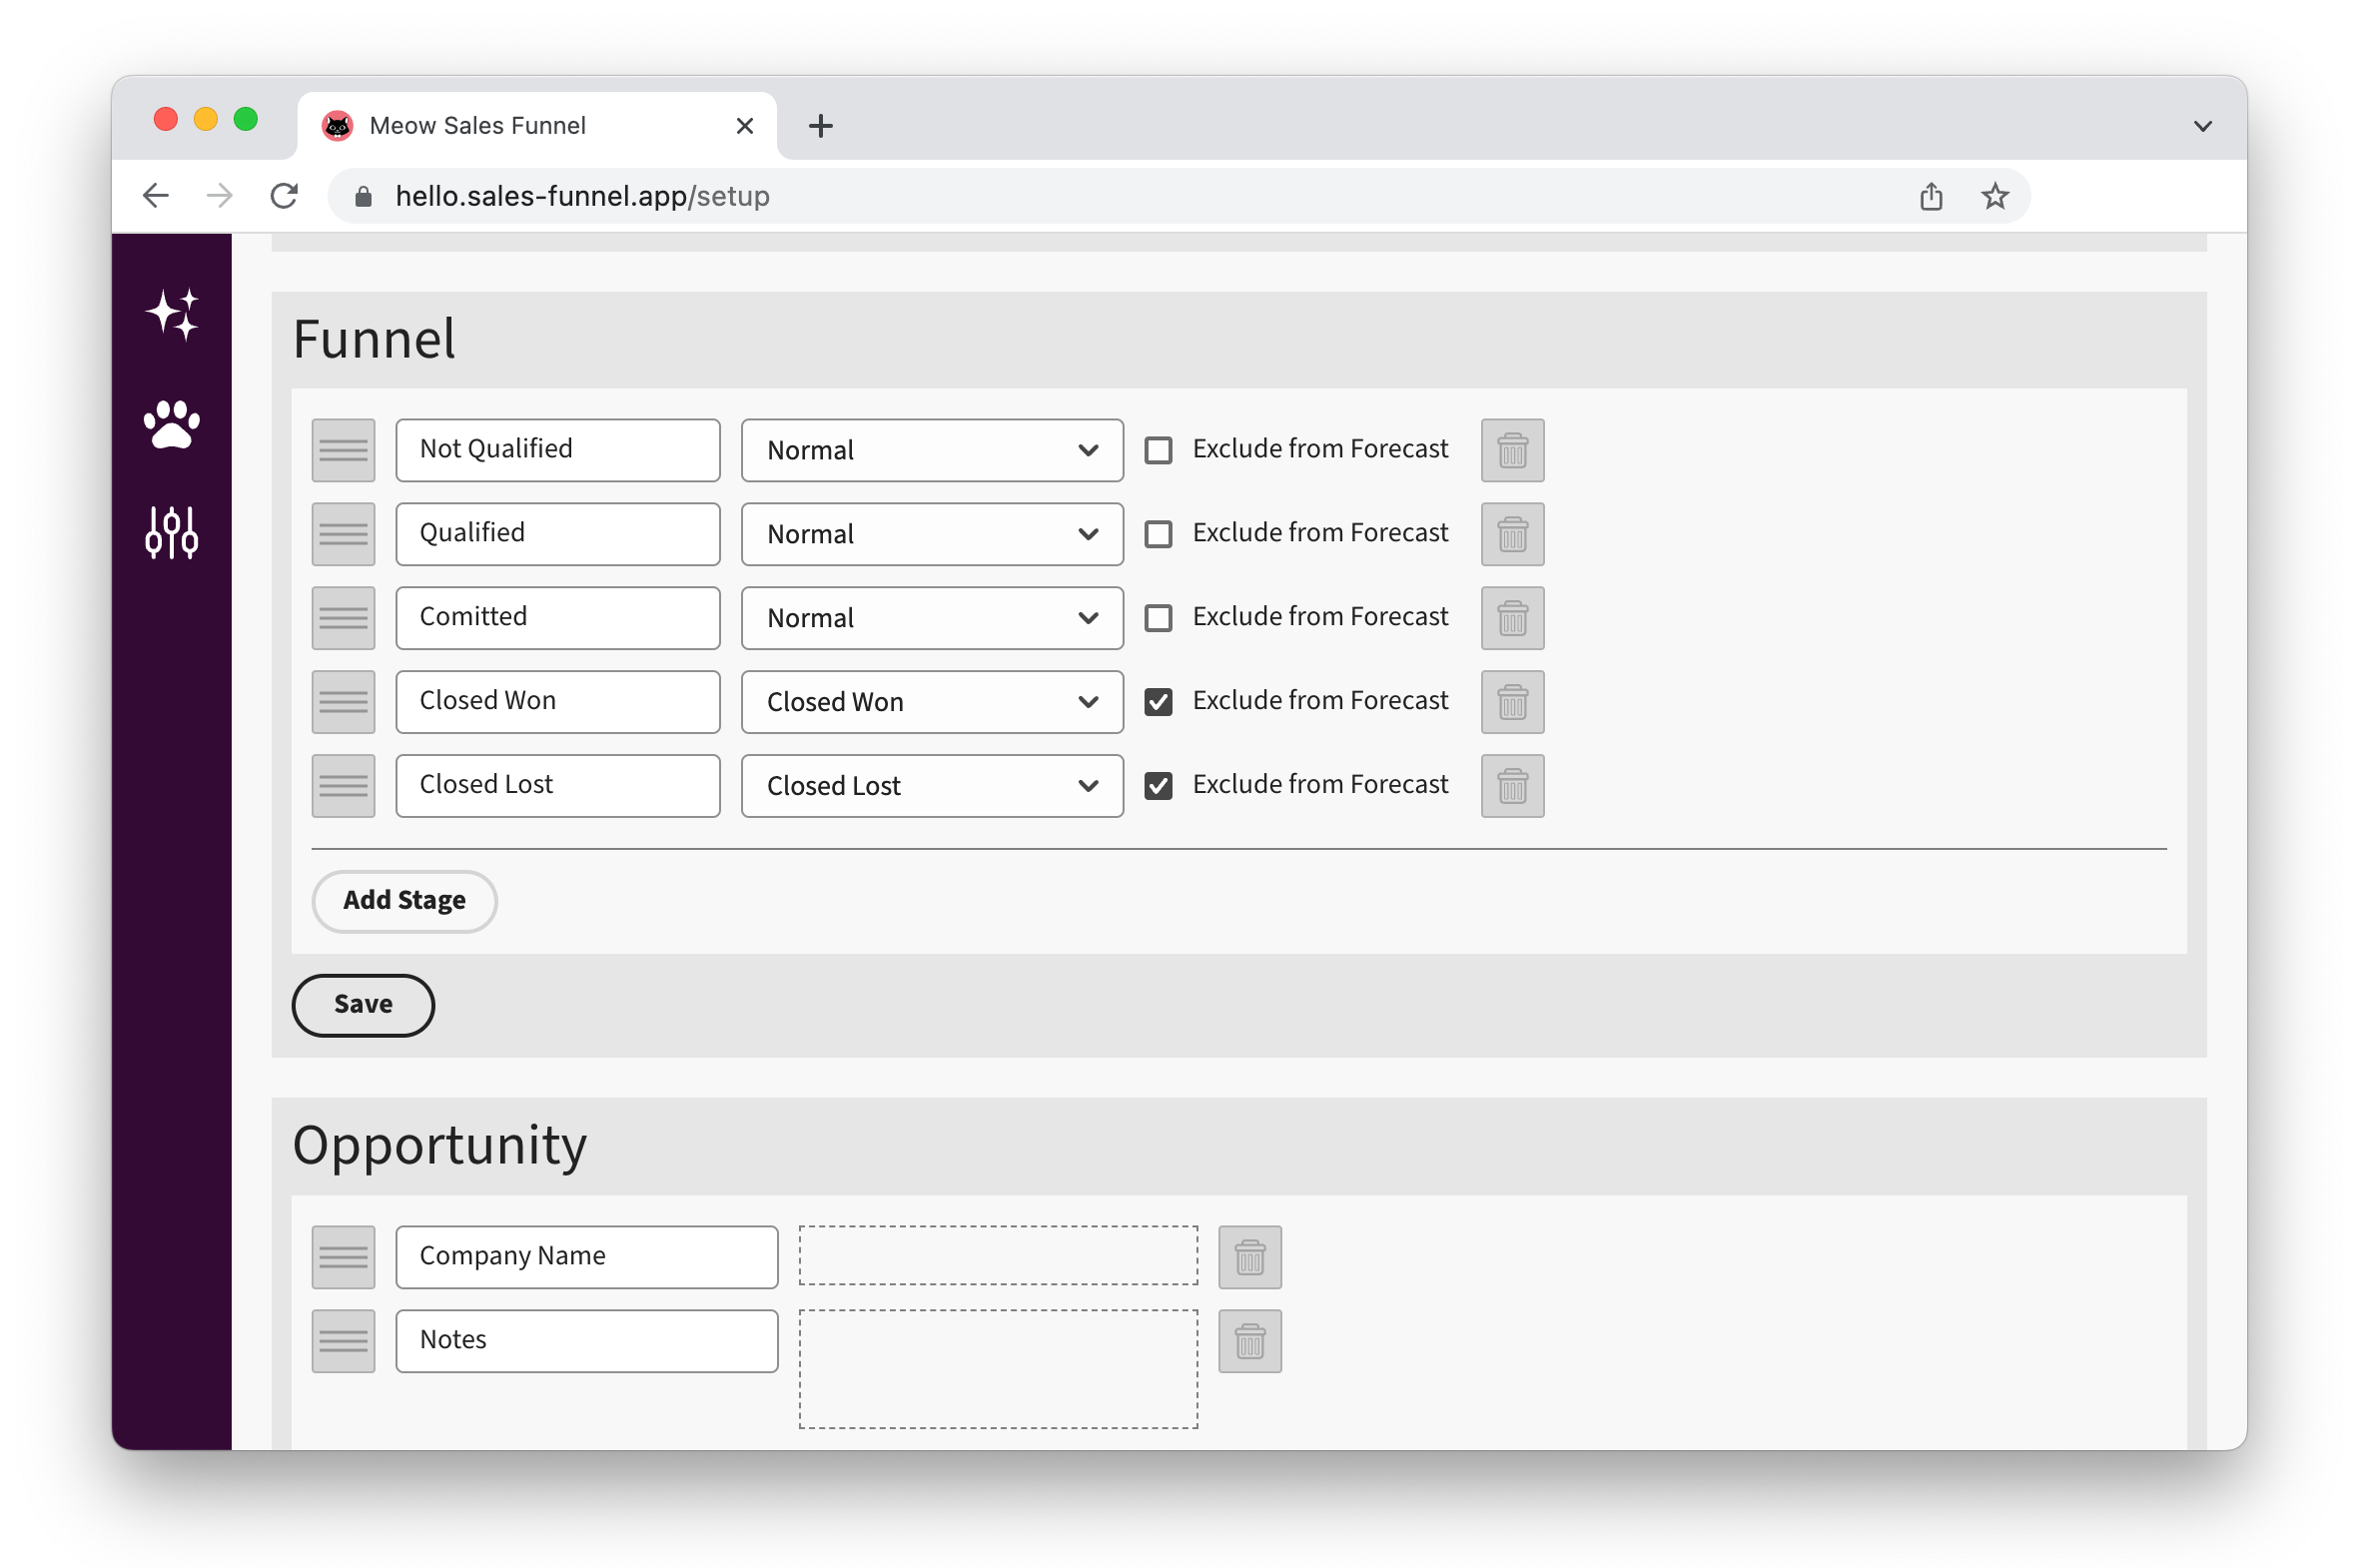
Task: Click trash icon for Closed Lost stage
Action: coord(1512,786)
